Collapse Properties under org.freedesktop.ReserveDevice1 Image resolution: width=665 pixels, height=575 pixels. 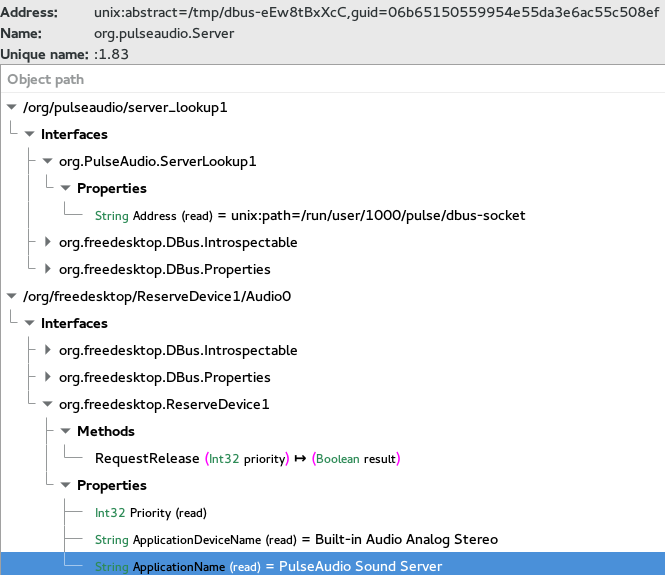[65, 485]
